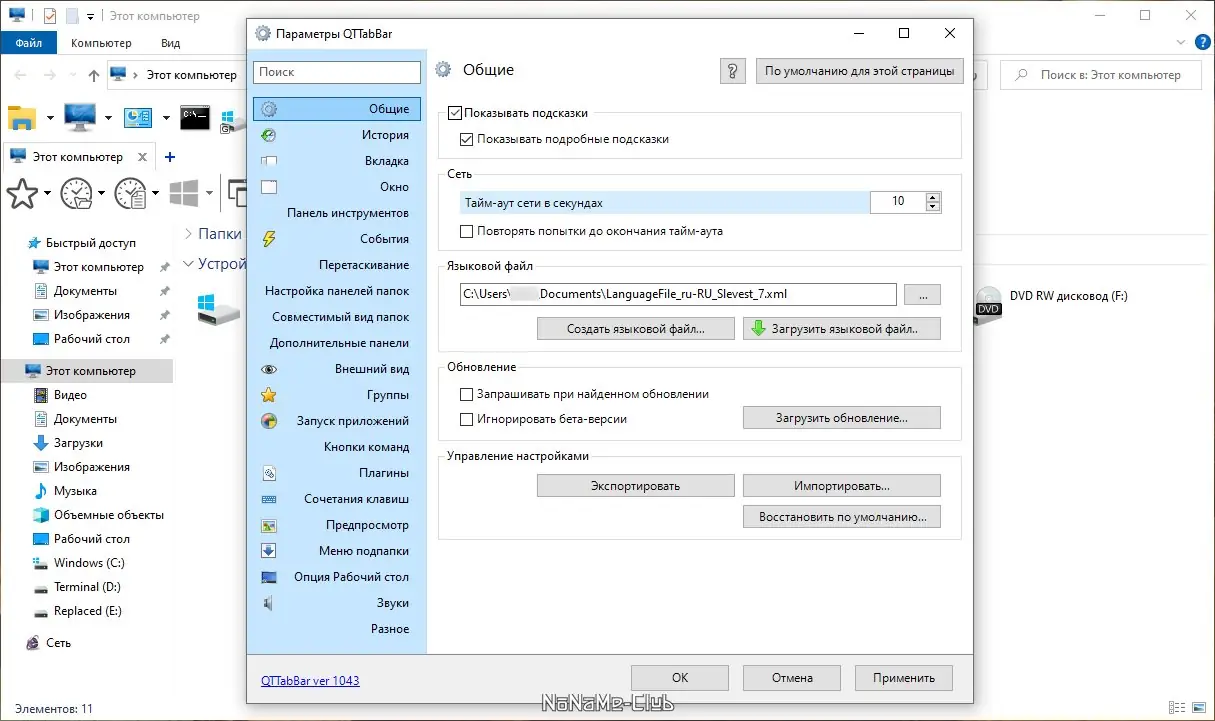Open dropdown next to yellow folder icon

(x=50, y=118)
